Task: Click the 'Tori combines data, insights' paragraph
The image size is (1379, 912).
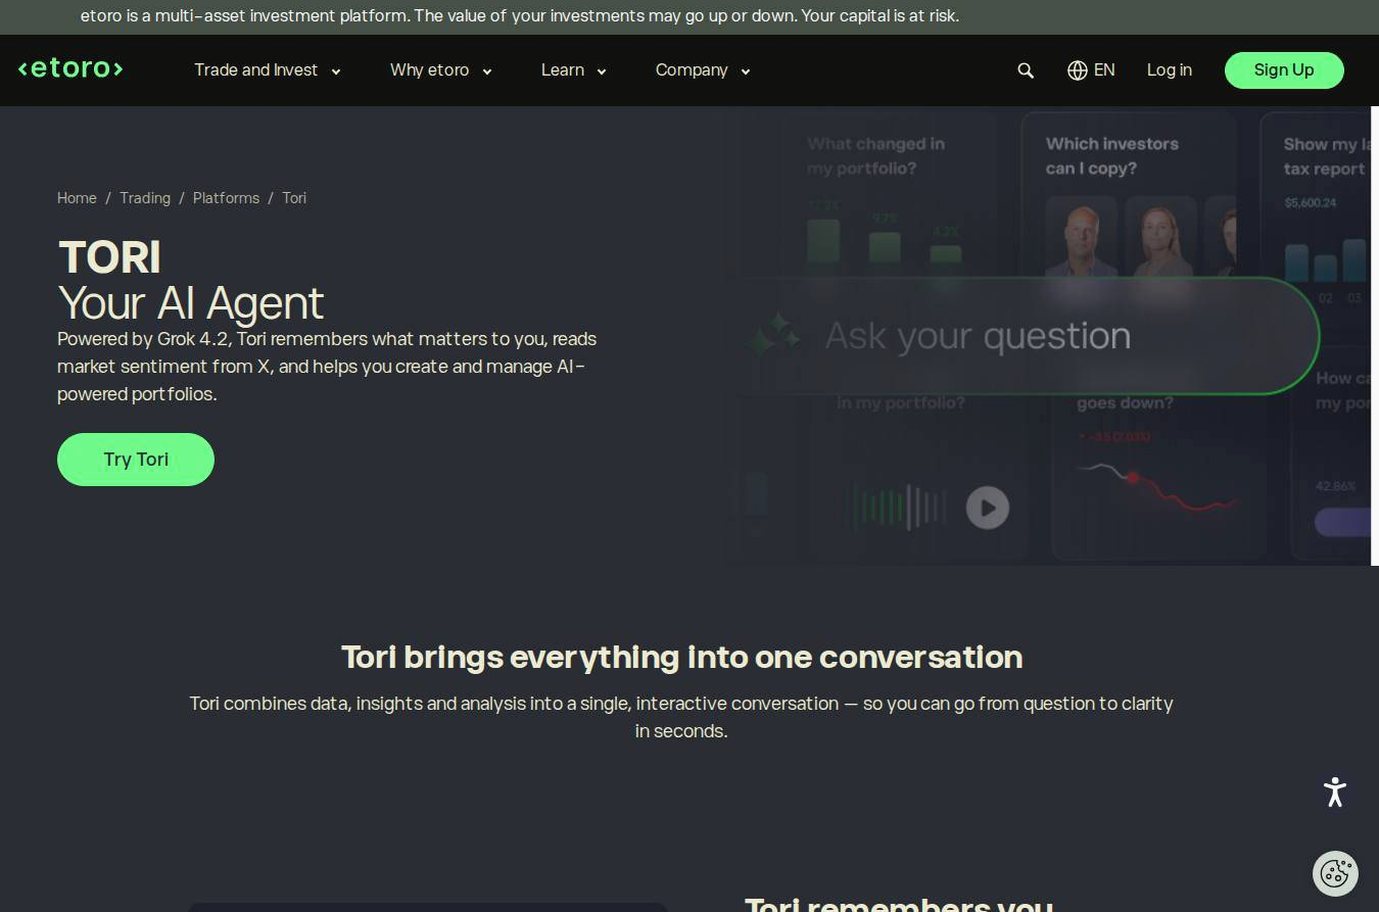Action: coord(681,717)
